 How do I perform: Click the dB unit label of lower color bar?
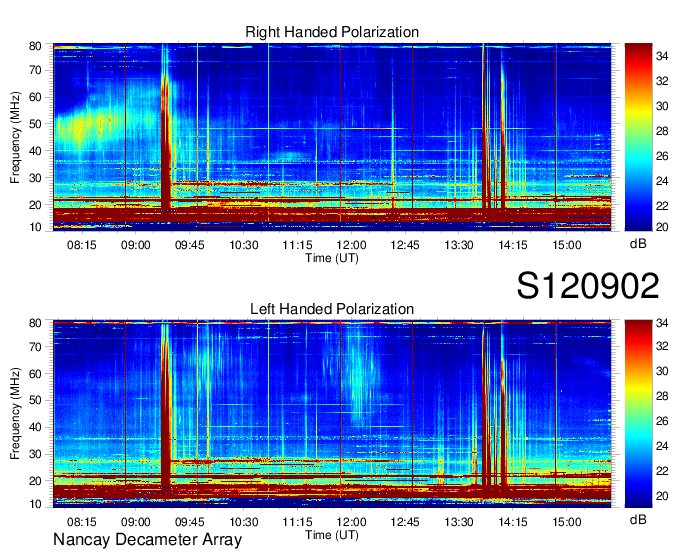pyautogui.click(x=638, y=520)
